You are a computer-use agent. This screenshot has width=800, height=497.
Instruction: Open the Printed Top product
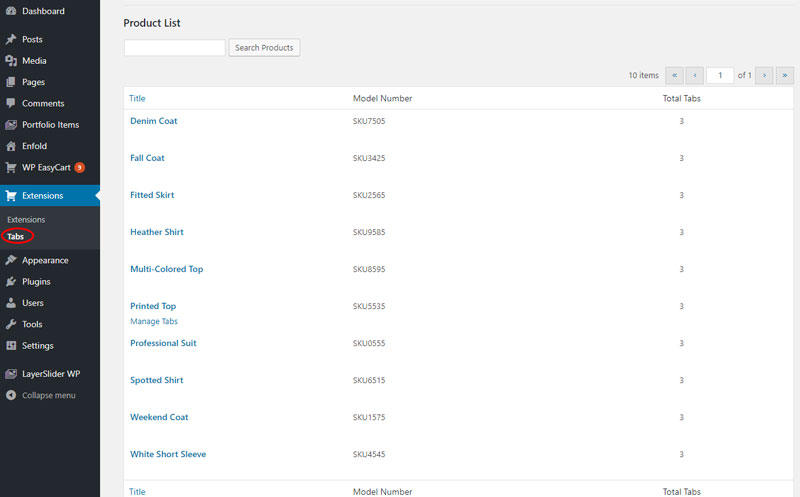click(153, 306)
